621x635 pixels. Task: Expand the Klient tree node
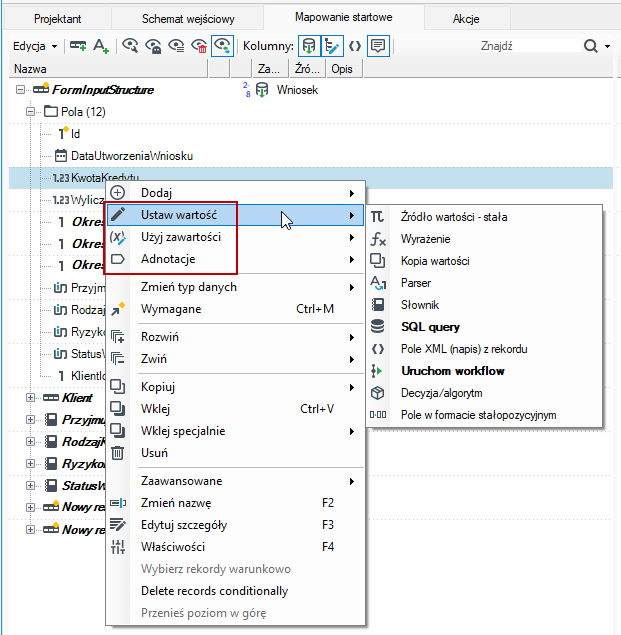[x=30, y=398]
